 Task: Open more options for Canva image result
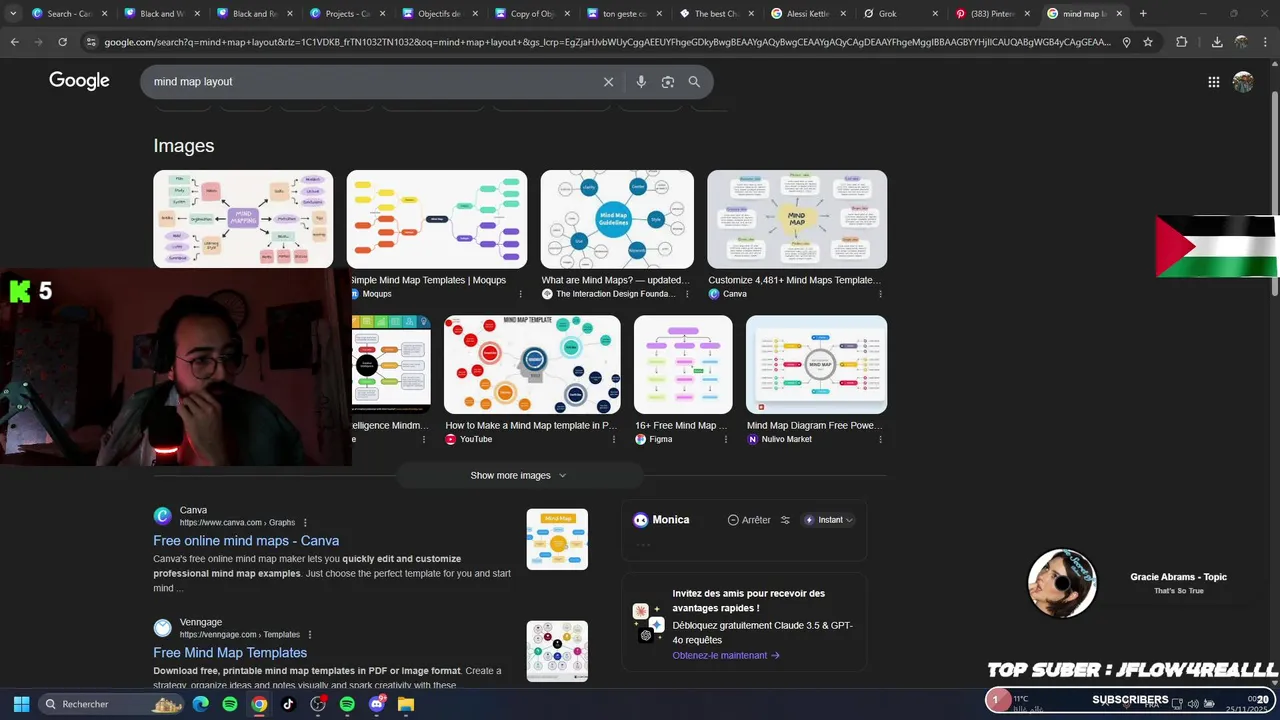point(880,294)
